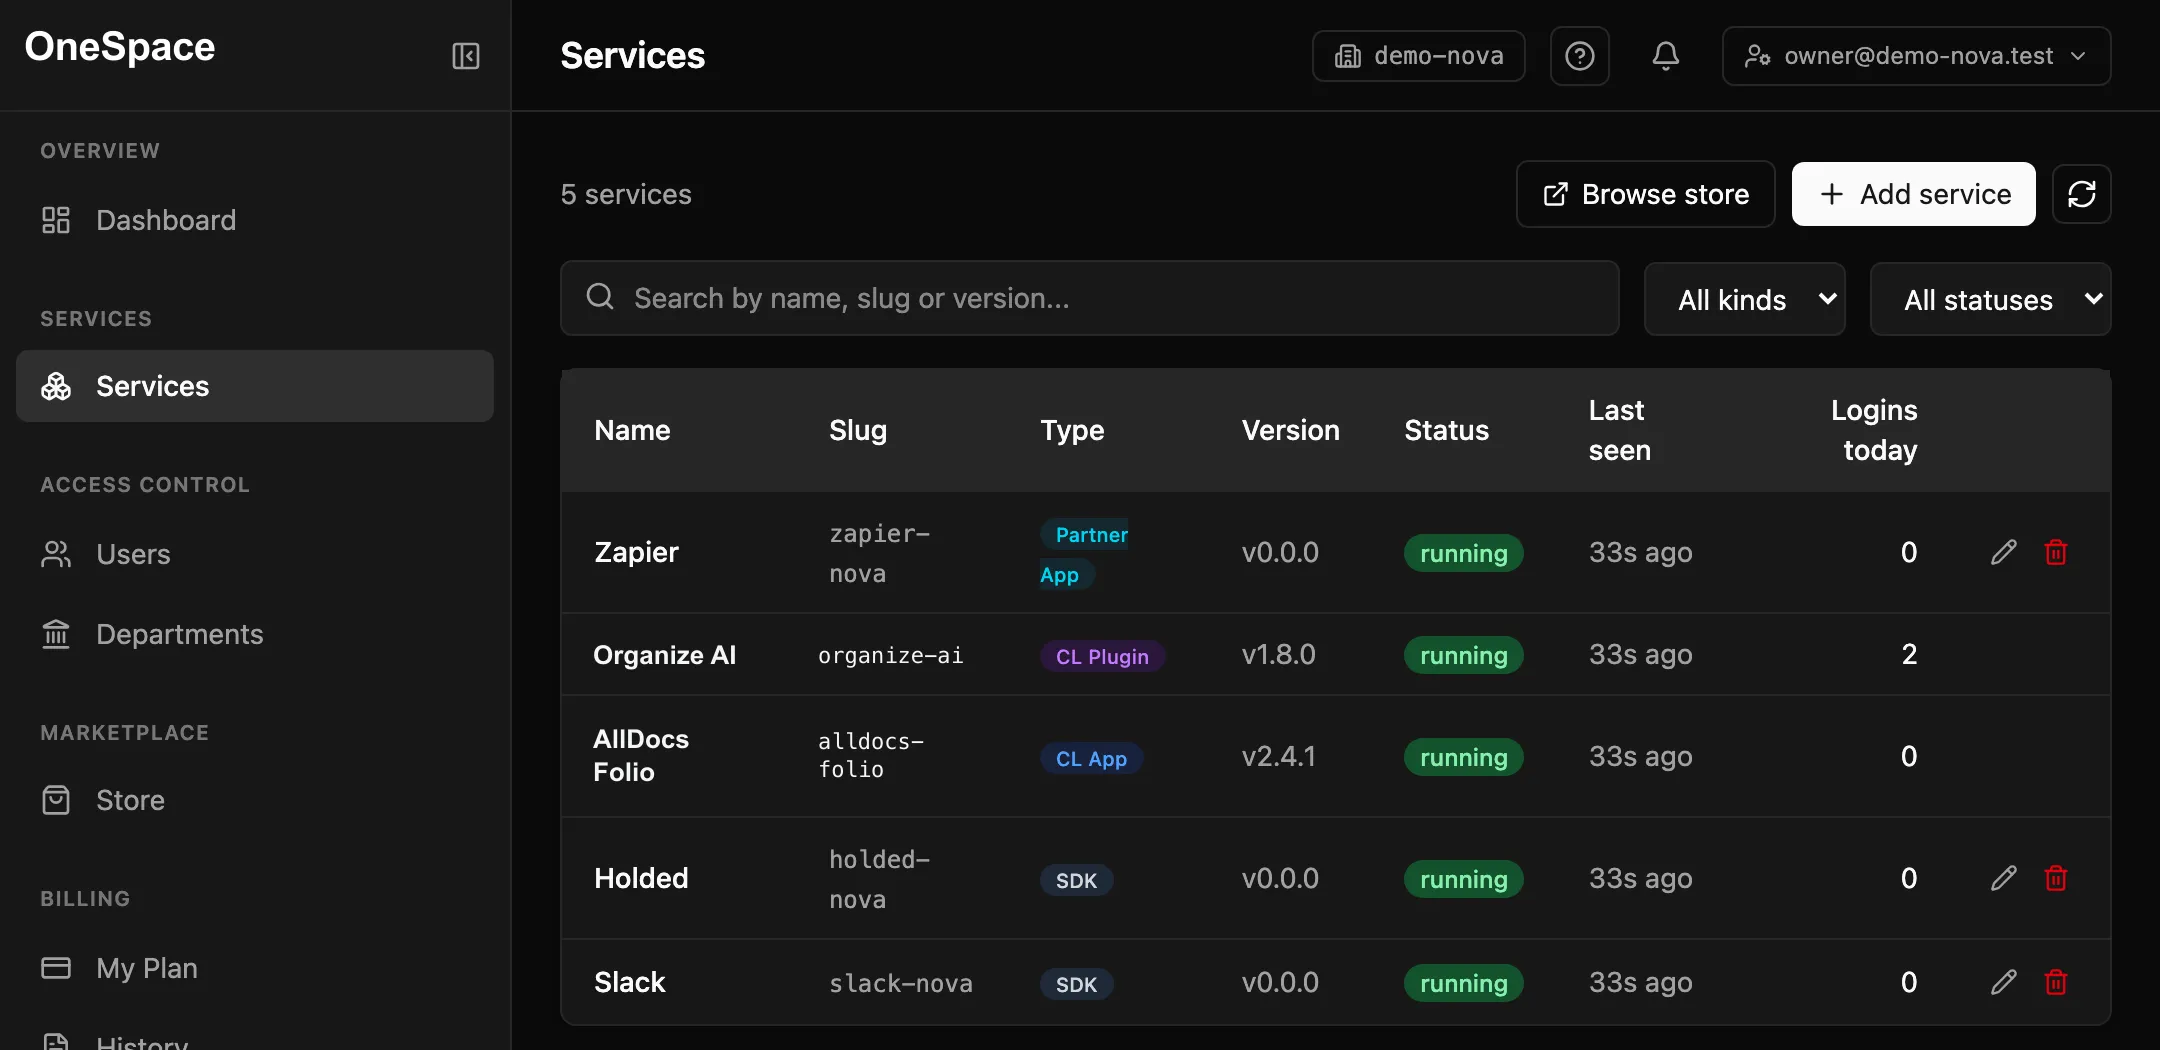The width and height of the screenshot is (2160, 1050).
Task: Click the 5 services count label
Action: [x=626, y=194]
